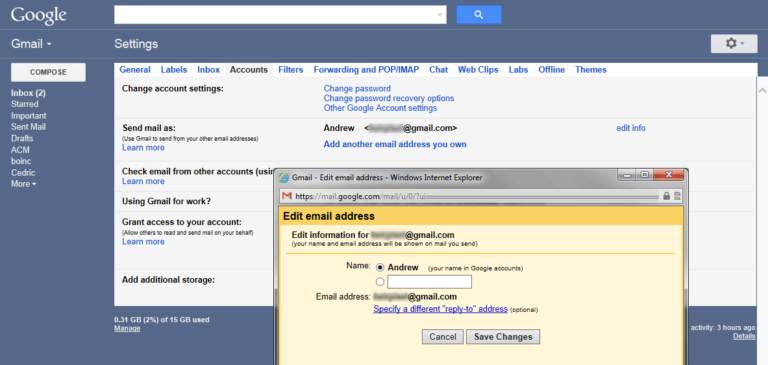
Task: Open the Drafts folder
Action: pos(22,139)
